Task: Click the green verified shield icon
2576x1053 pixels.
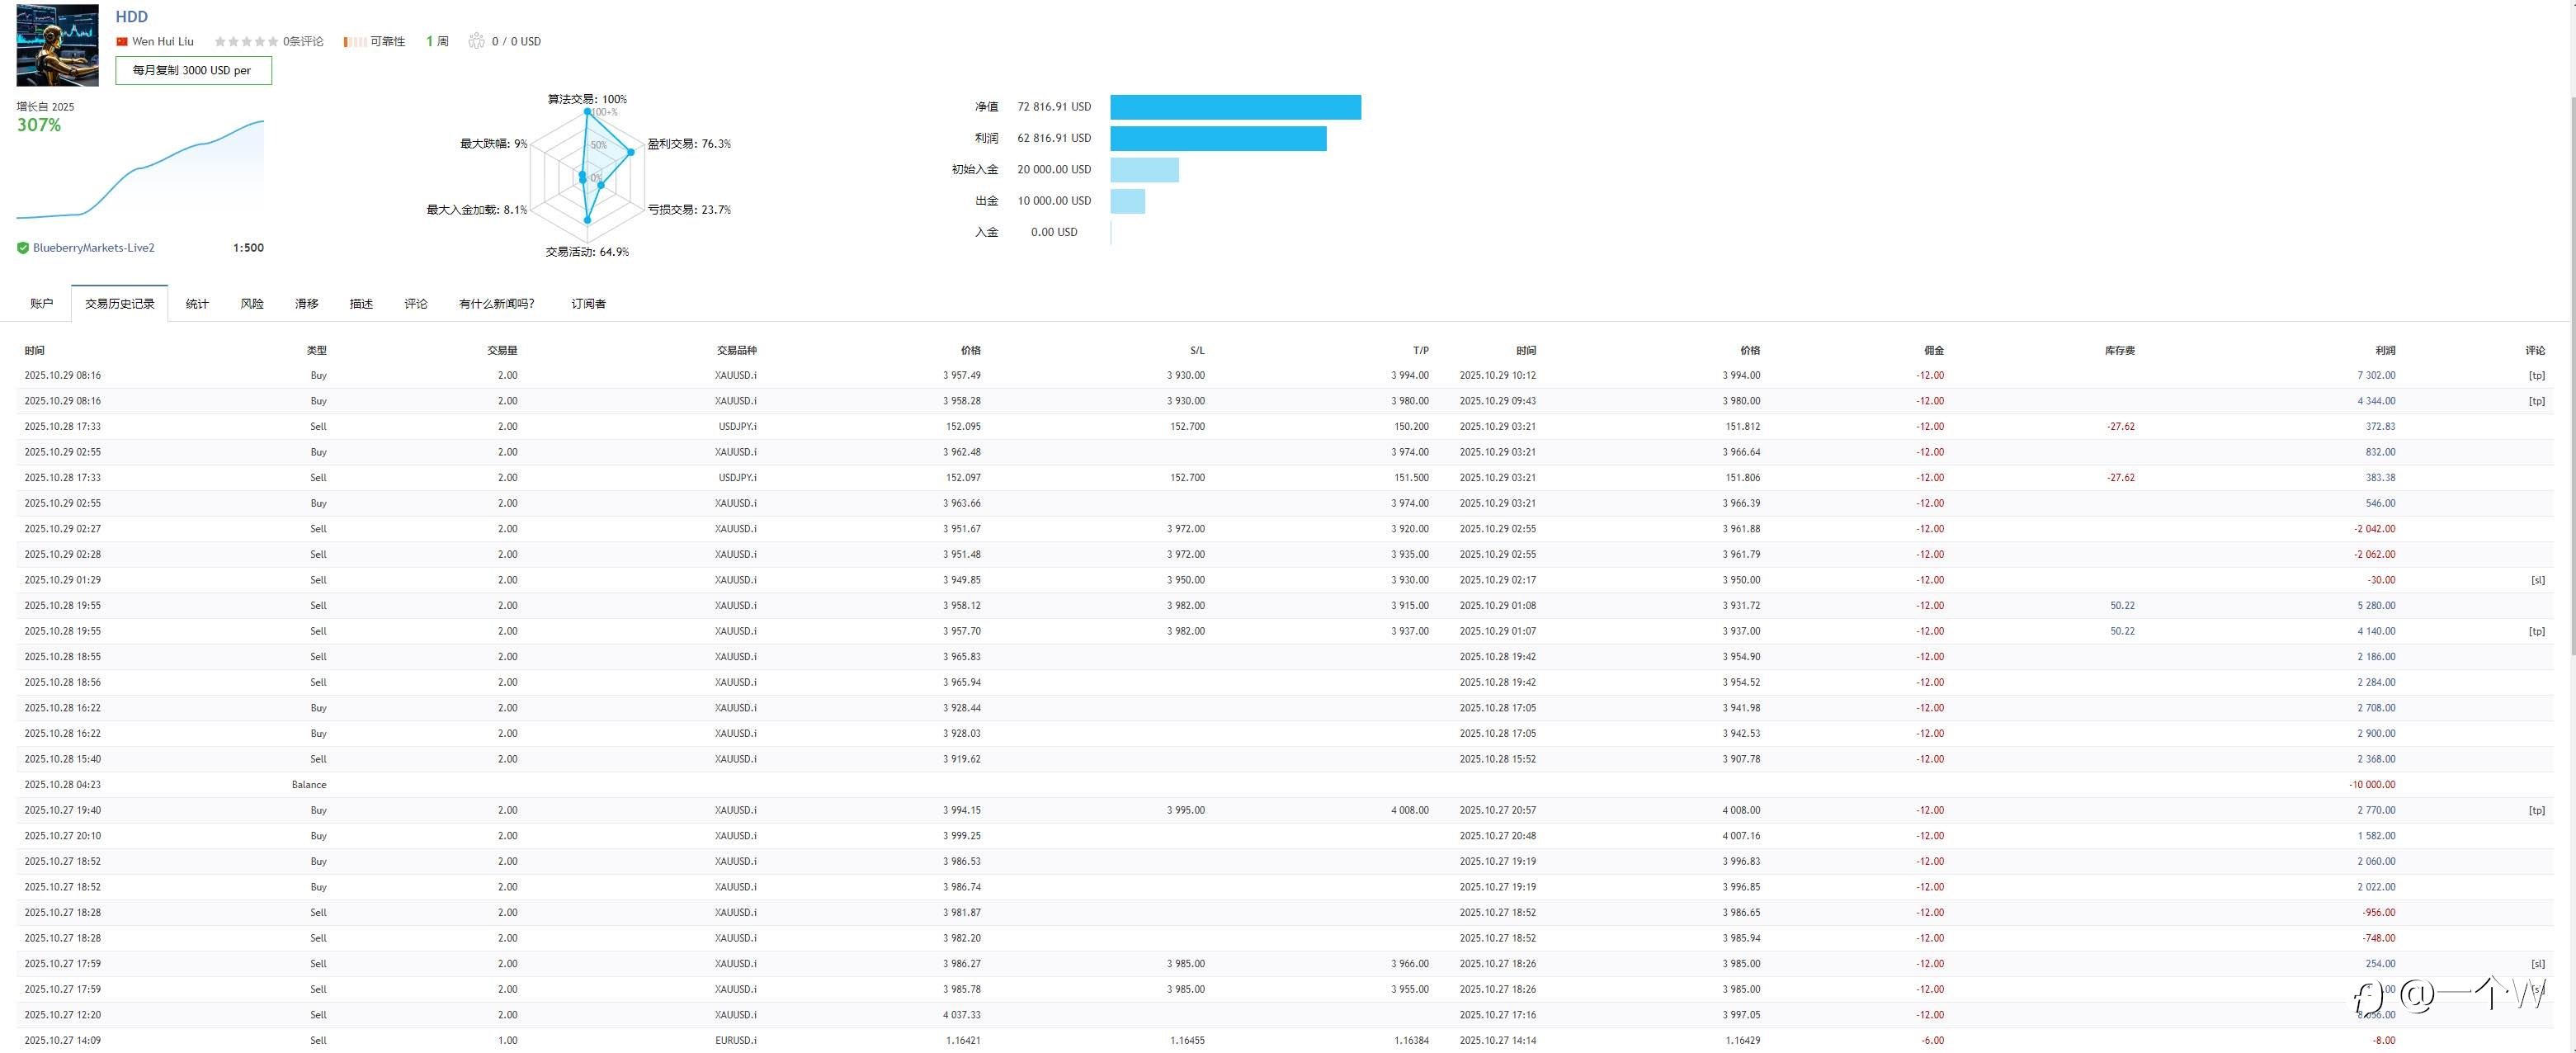Action: (x=23, y=248)
